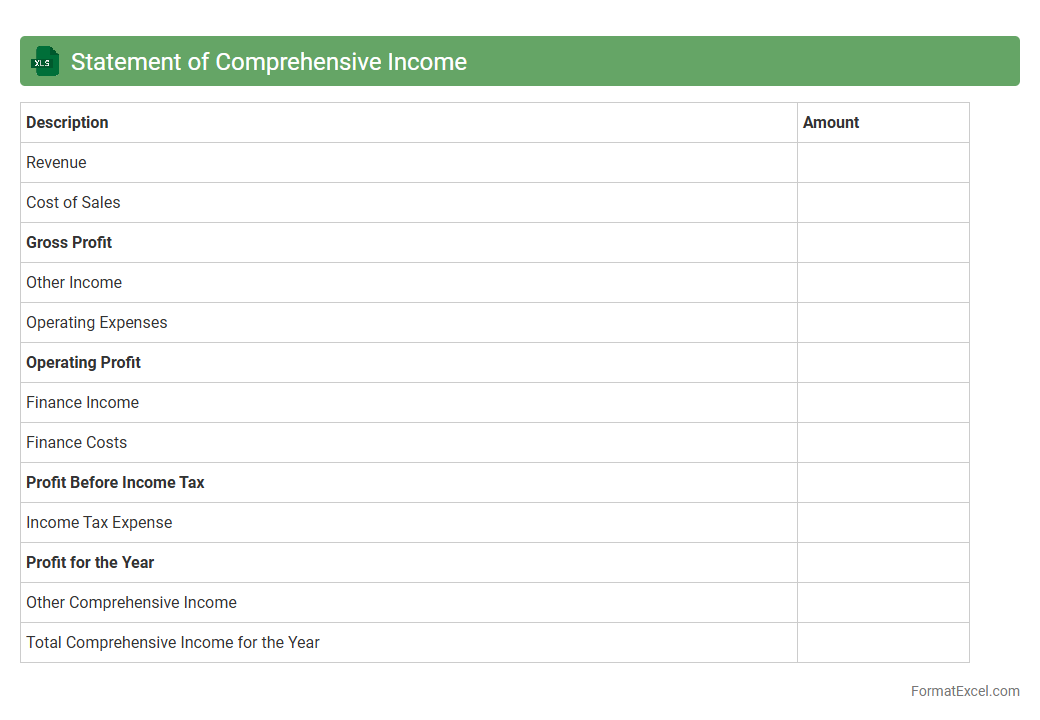
Task: Select the Finance Income row label
Action: (x=82, y=402)
